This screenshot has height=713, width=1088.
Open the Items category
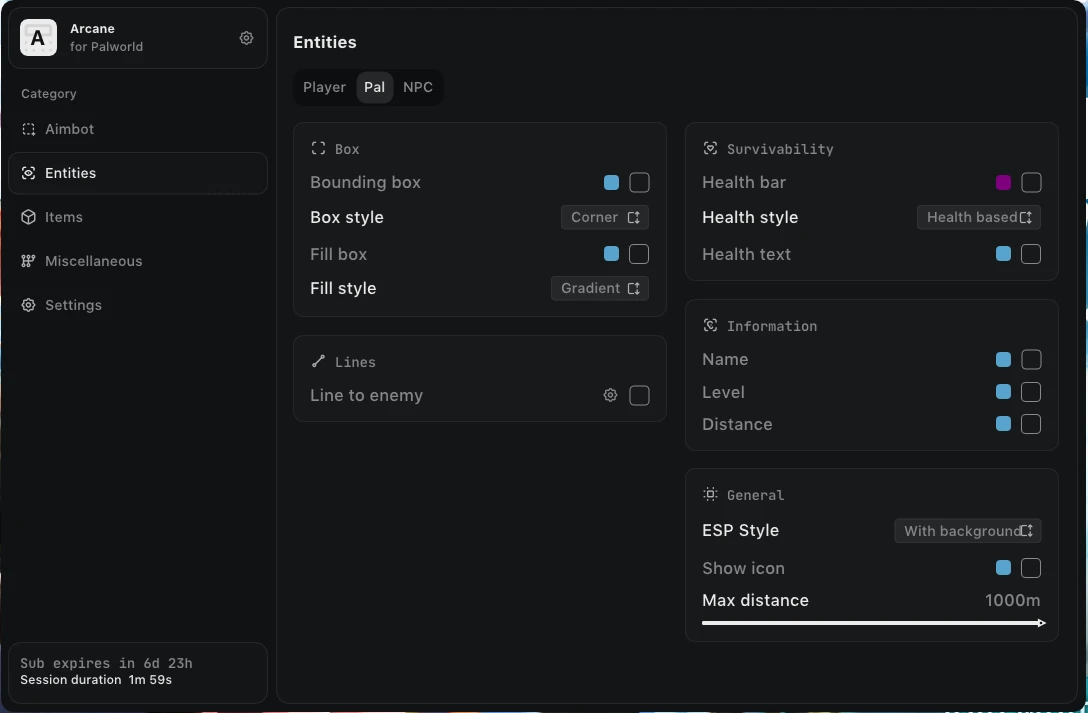pos(138,217)
